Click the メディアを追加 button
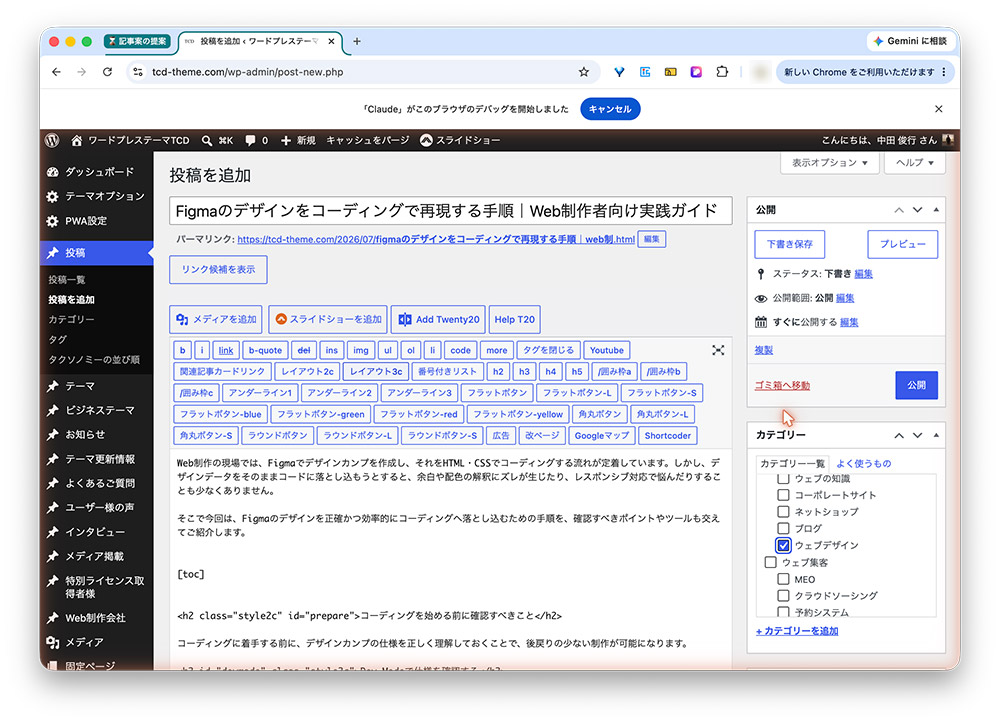The height and width of the screenshot is (723, 1000). tap(216, 319)
